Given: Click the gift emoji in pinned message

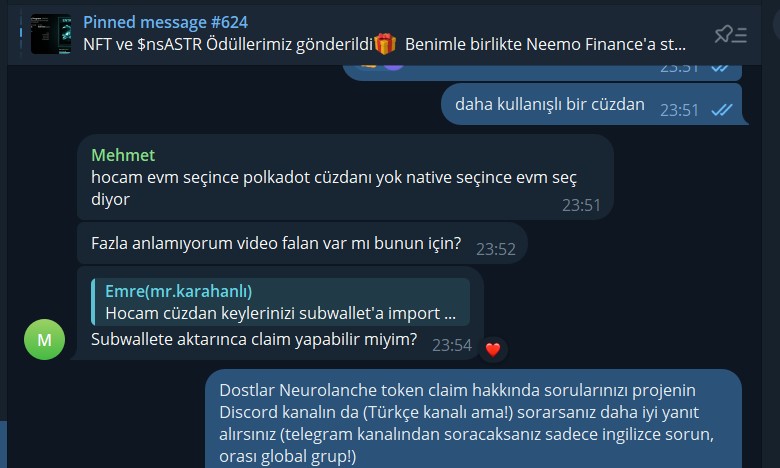Looking at the screenshot, I should [385, 44].
